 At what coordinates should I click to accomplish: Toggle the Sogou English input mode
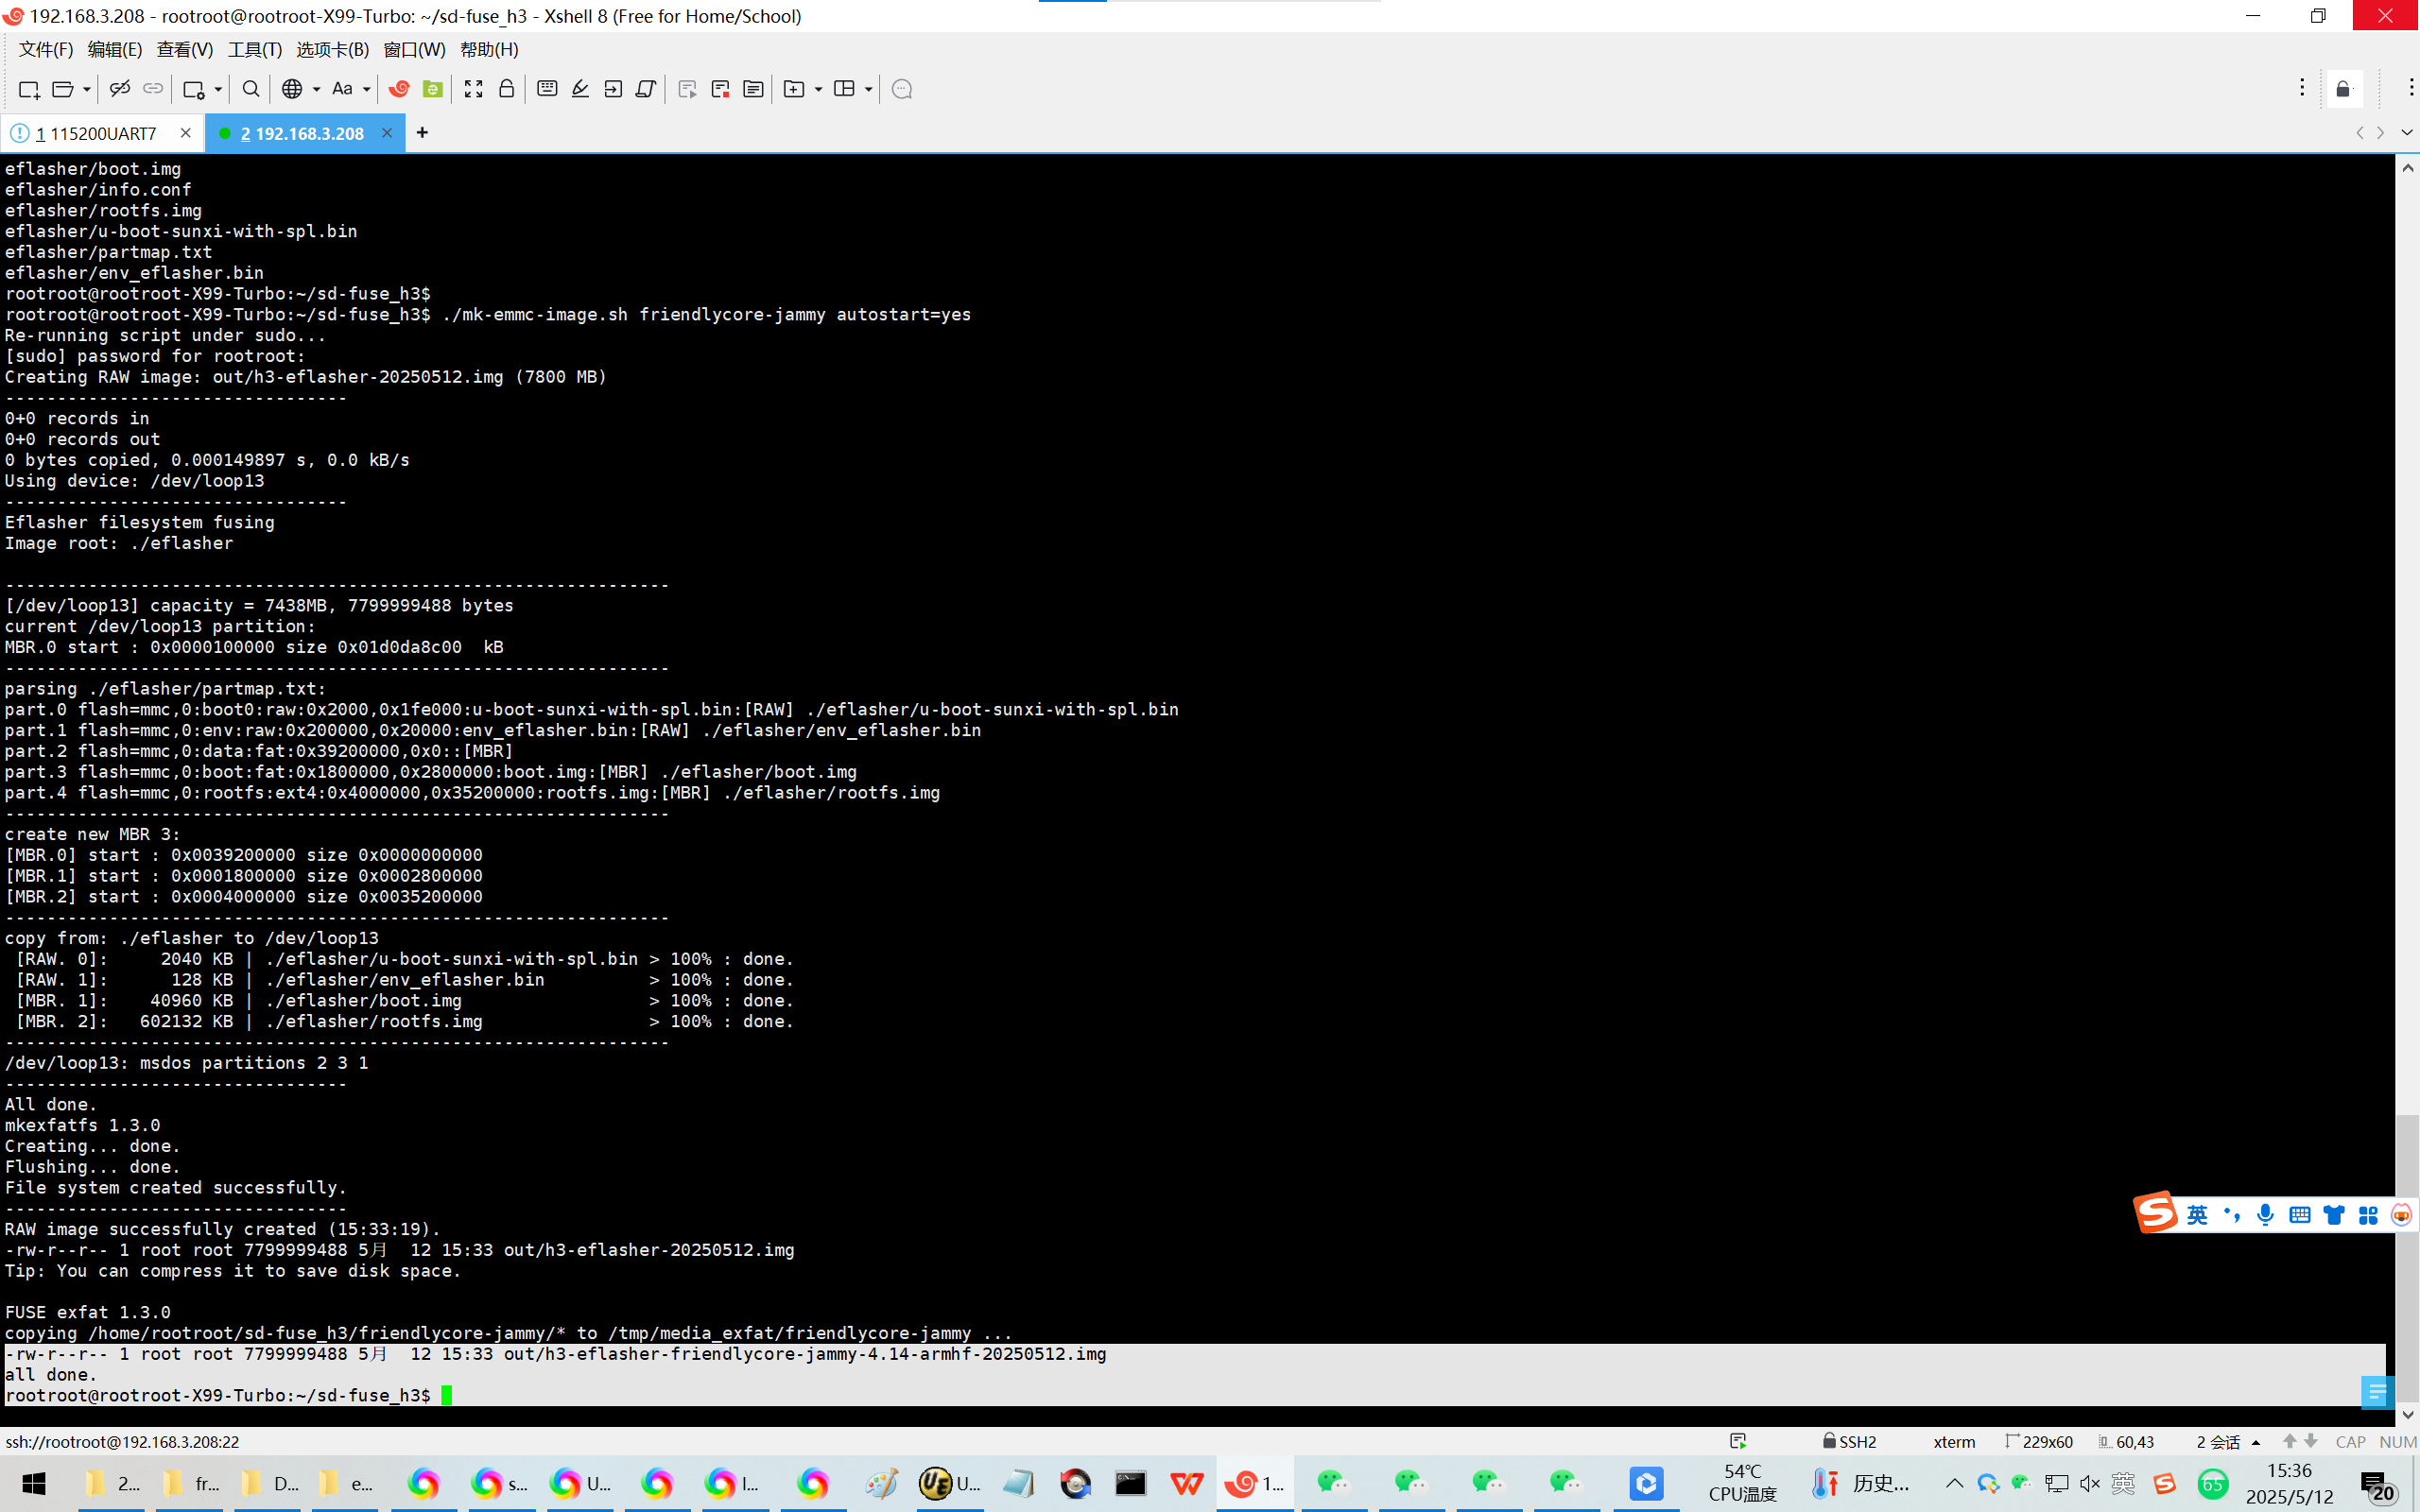[x=2196, y=1214]
